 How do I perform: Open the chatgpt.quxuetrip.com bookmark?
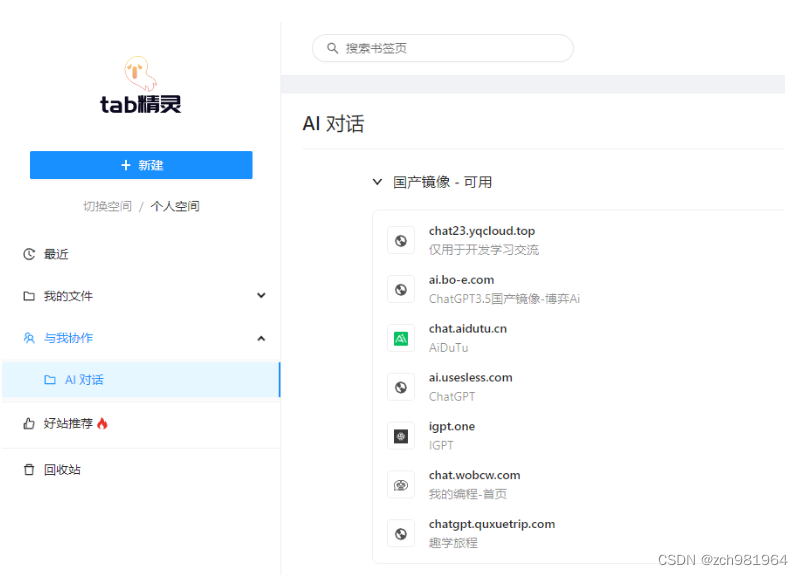click(x=492, y=524)
